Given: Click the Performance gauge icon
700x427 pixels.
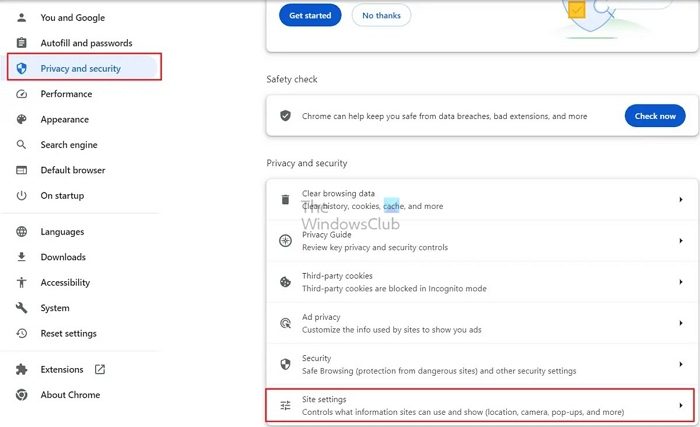Looking at the screenshot, I should point(21,94).
